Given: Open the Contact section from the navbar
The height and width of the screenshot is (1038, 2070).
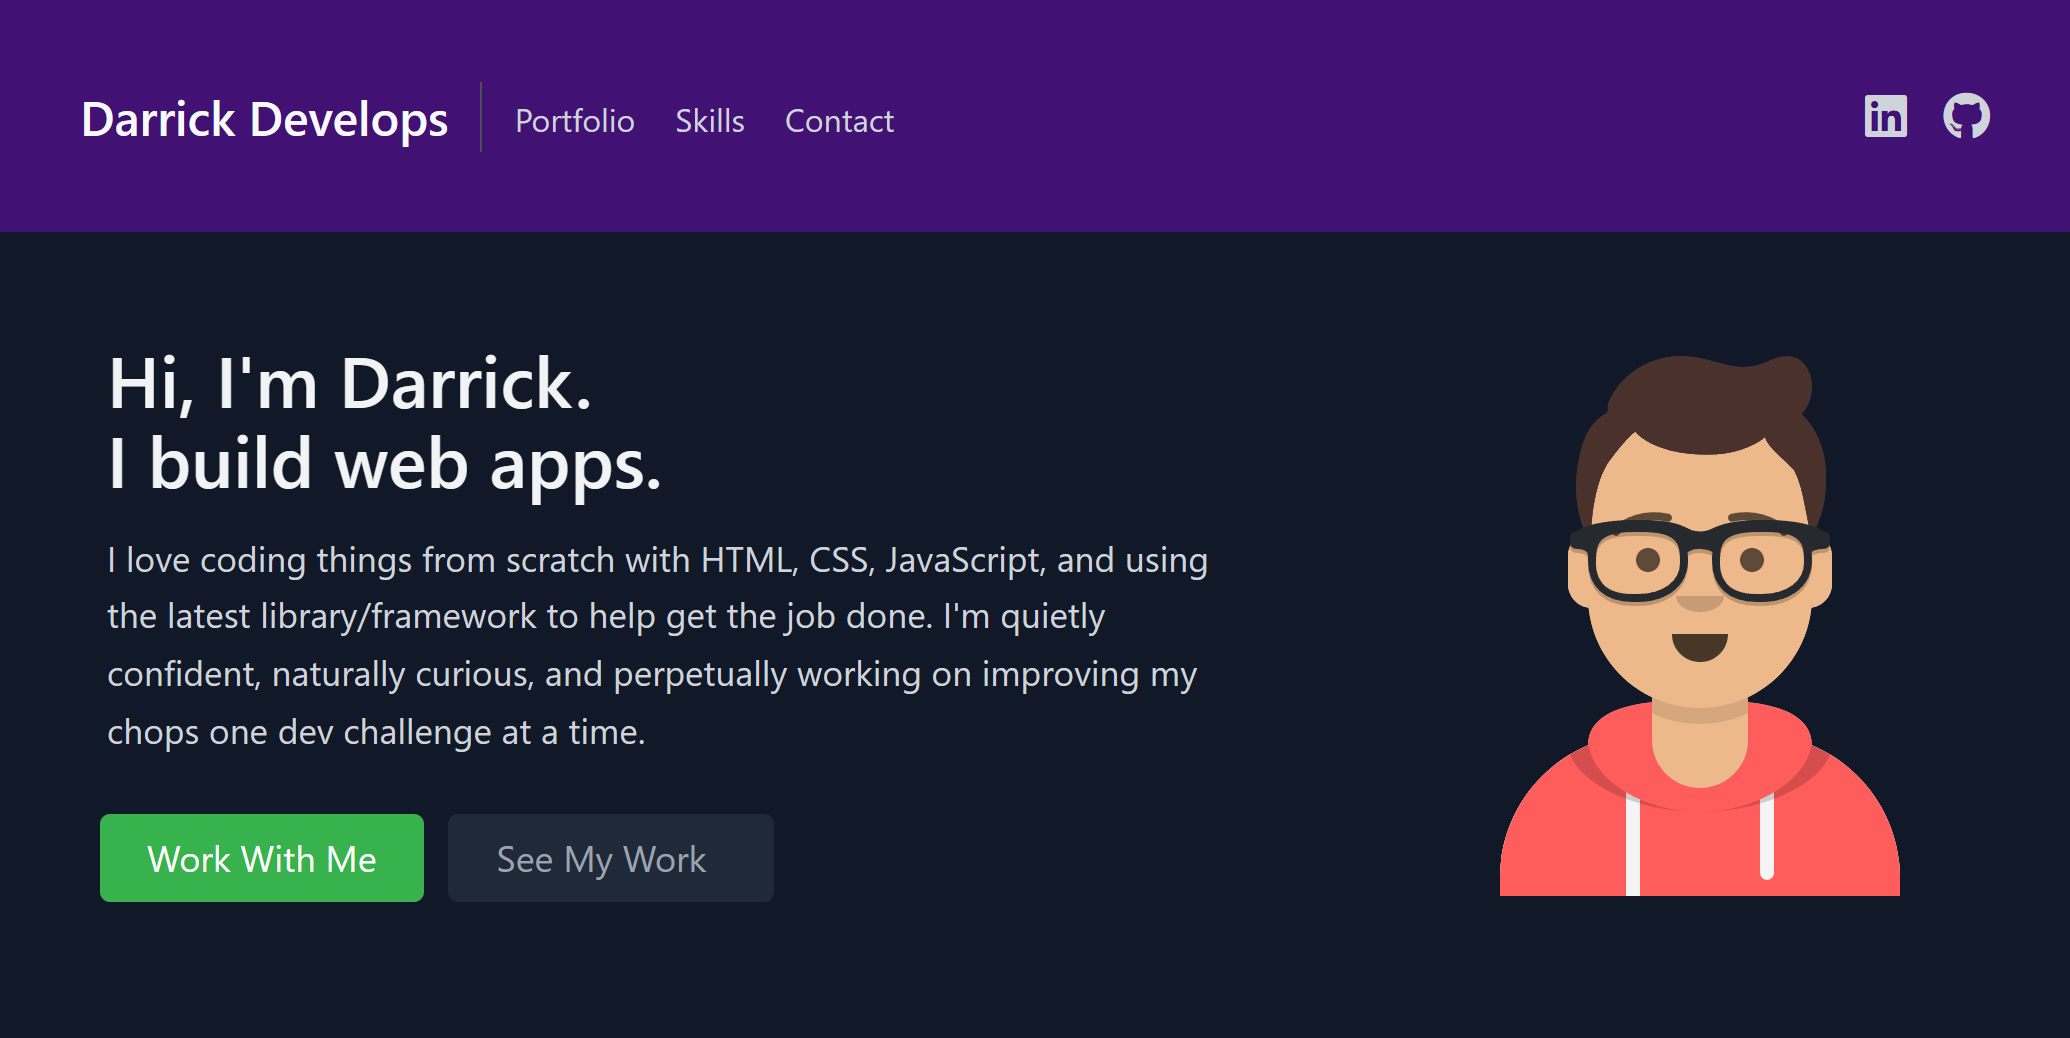Looking at the screenshot, I should (x=839, y=121).
